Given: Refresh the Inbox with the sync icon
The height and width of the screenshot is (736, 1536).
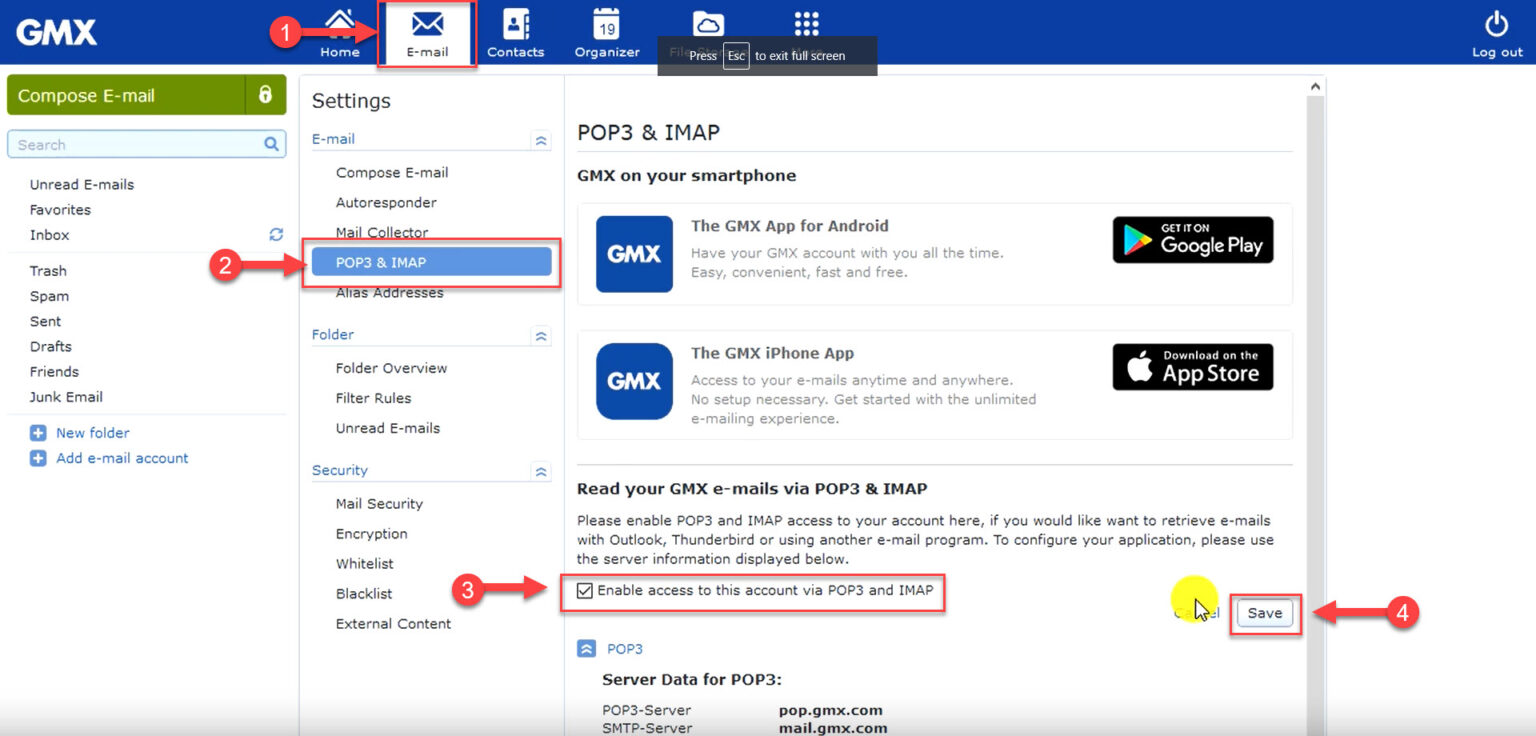Looking at the screenshot, I should coord(276,234).
